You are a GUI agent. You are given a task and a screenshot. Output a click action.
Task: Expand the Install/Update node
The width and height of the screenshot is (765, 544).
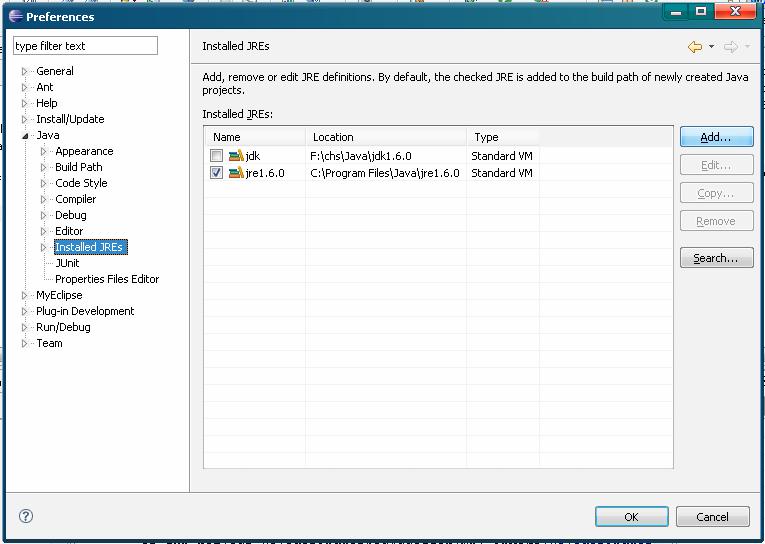24,120
